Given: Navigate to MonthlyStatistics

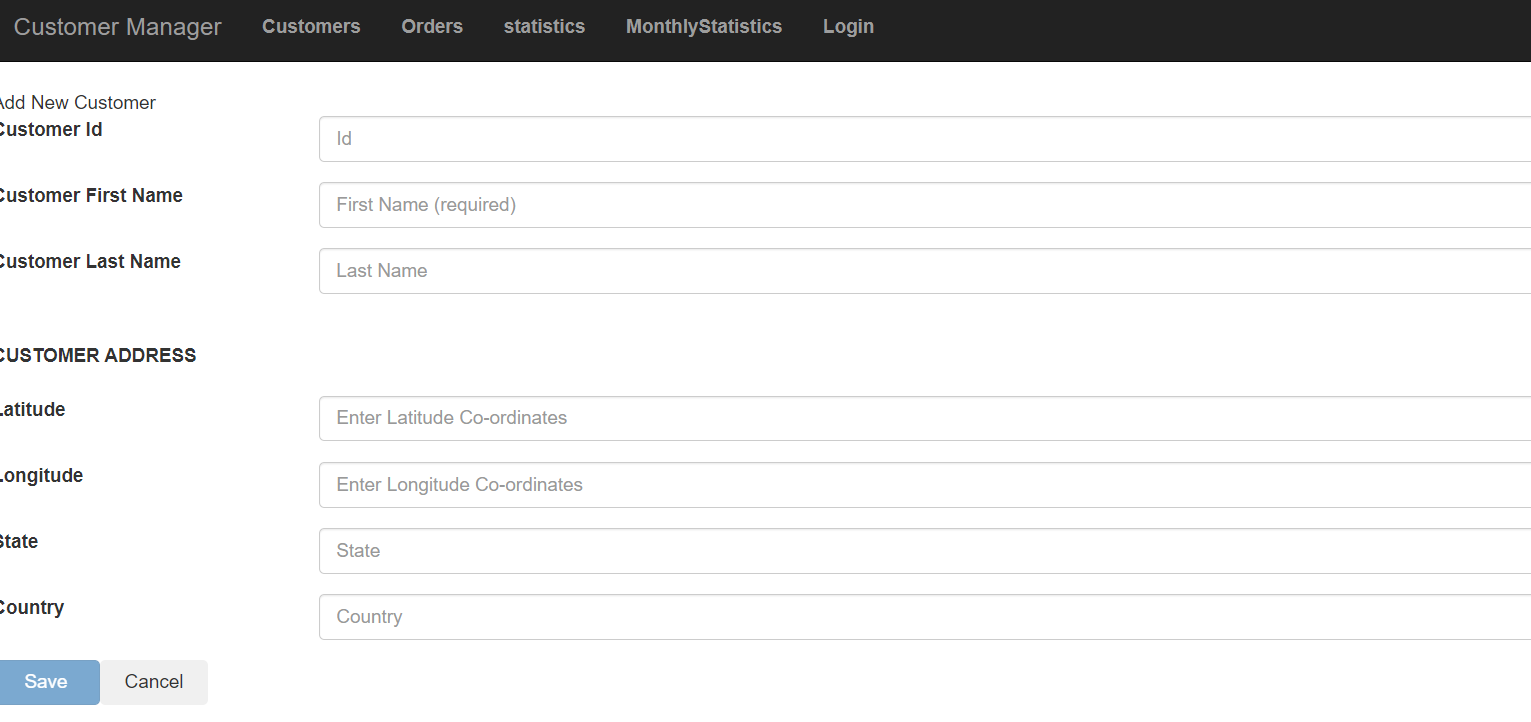Looking at the screenshot, I should 704,27.
